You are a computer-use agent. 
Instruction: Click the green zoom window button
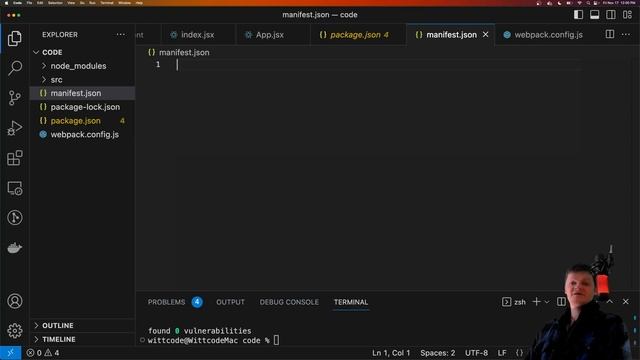19,15
